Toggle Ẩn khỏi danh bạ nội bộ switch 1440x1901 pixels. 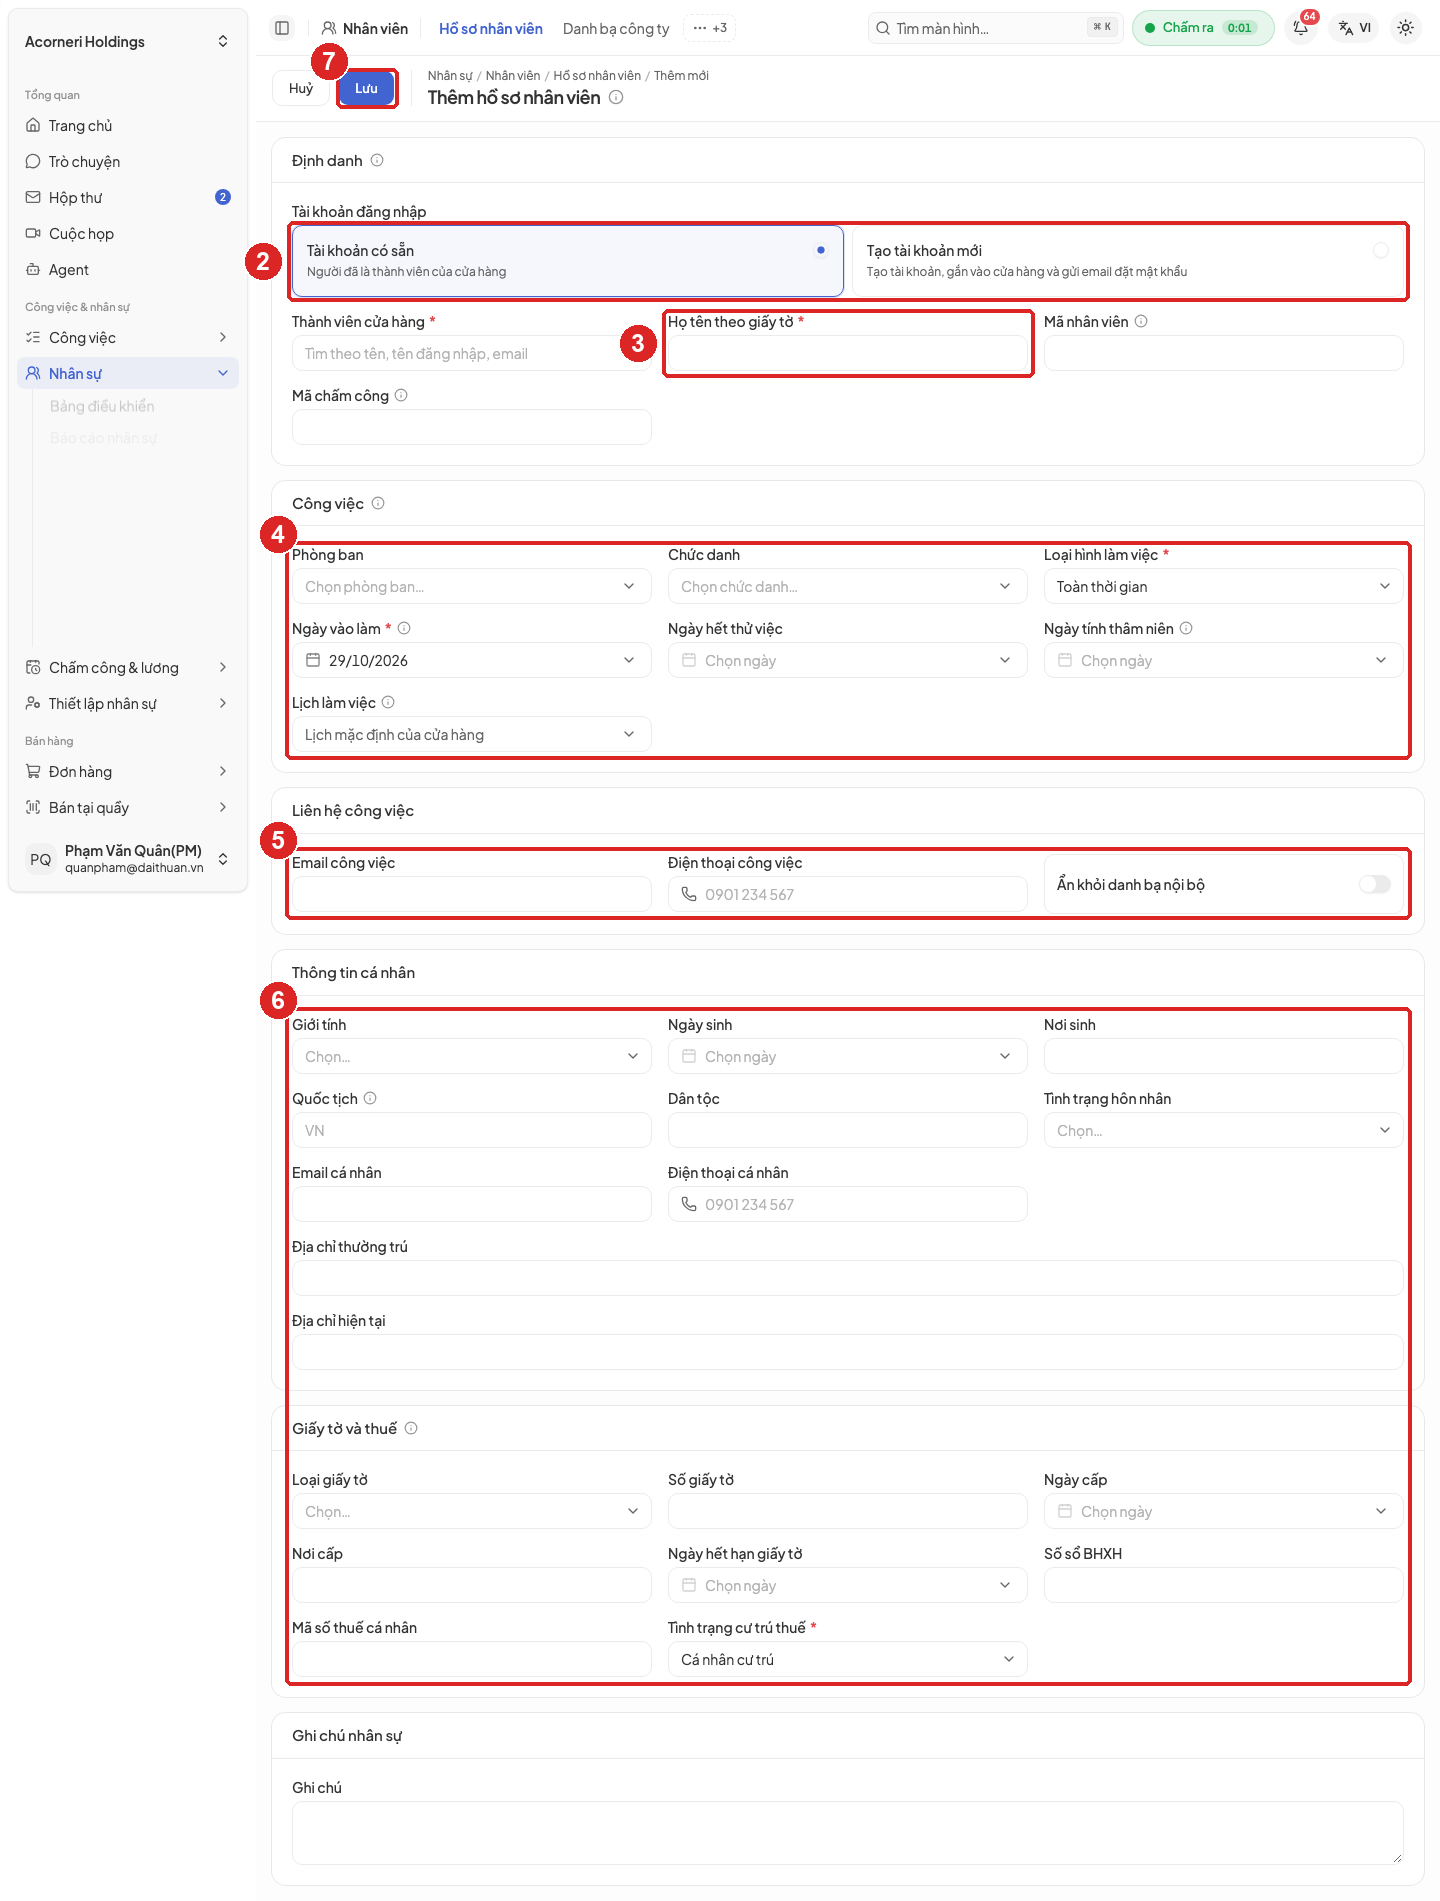[x=1375, y=884]
